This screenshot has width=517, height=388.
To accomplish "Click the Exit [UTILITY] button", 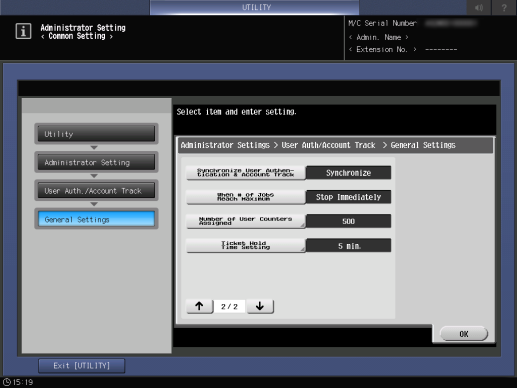I will tap(82, 366).
